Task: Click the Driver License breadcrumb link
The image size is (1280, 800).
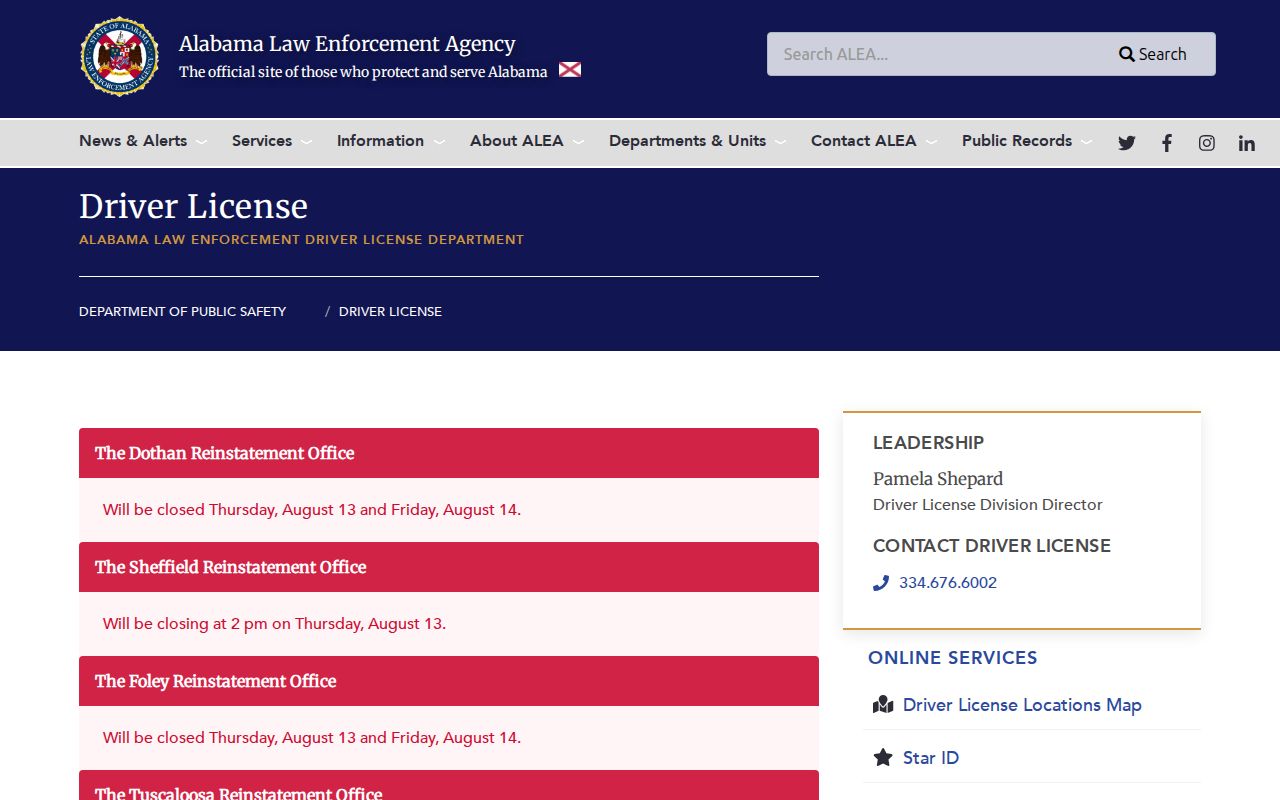Action: pyautogui.click(x=390, y=312)
